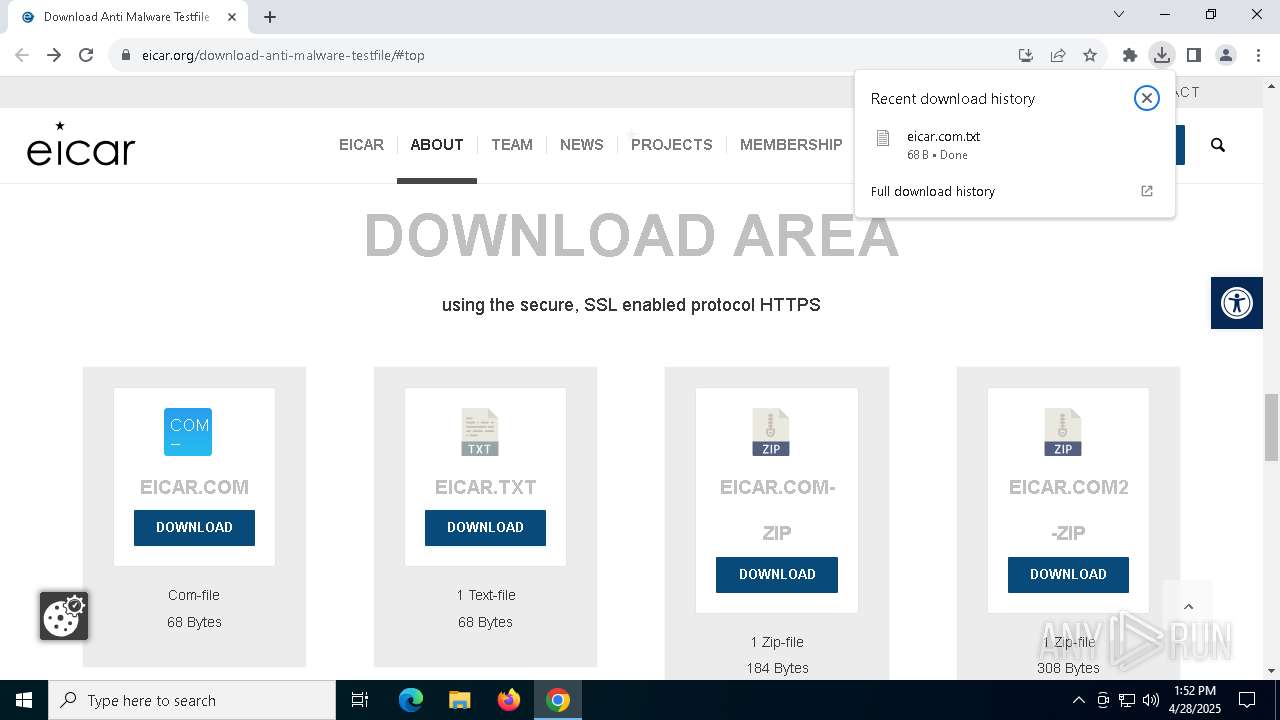Open the extensions puzzle icon
Viewport: 1280px width, 720px height.
click(x=1130, y=55)
